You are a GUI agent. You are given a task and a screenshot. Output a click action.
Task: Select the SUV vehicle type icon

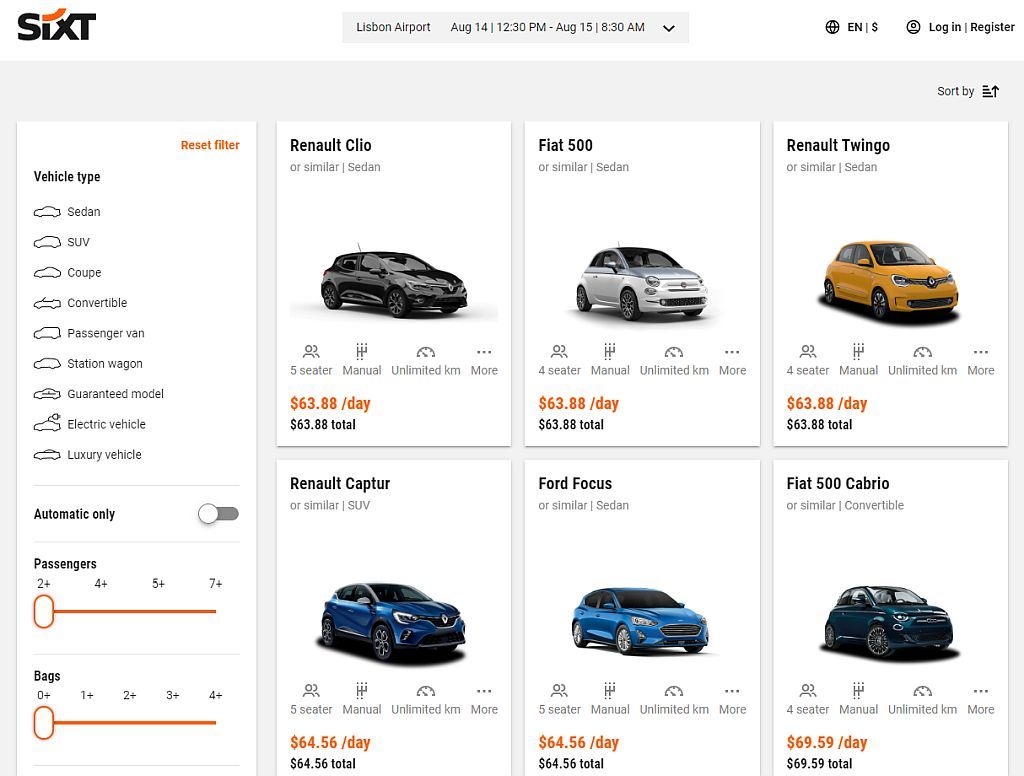pos(47,242)
